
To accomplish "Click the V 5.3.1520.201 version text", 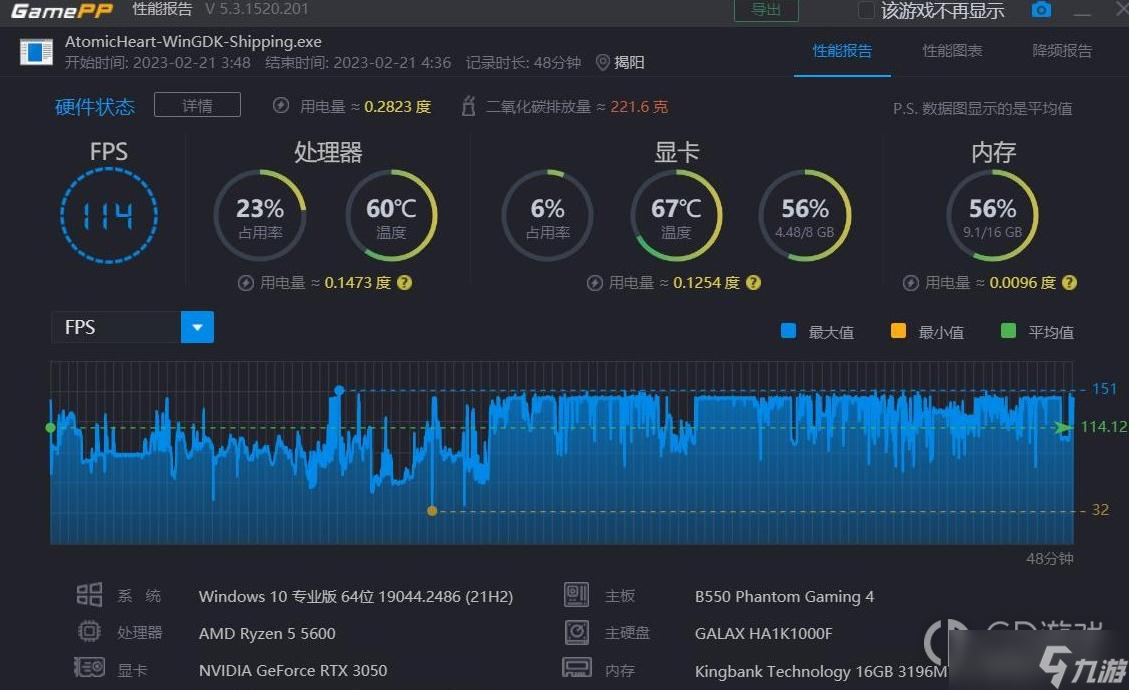I will click(256, 9).
